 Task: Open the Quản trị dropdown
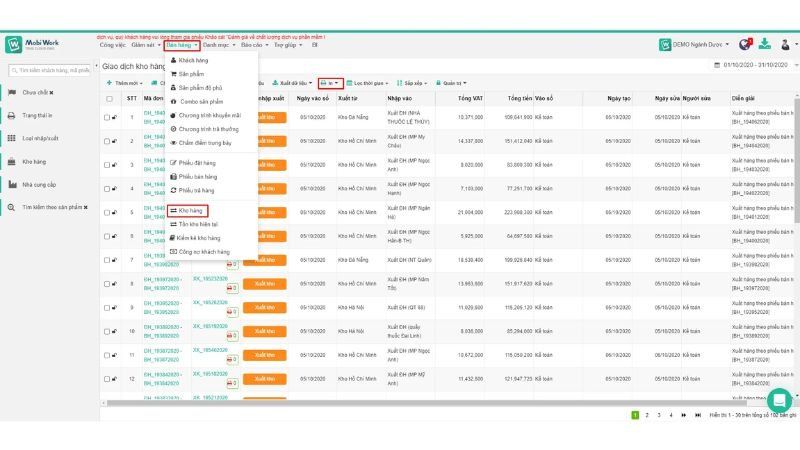point(451,83)
